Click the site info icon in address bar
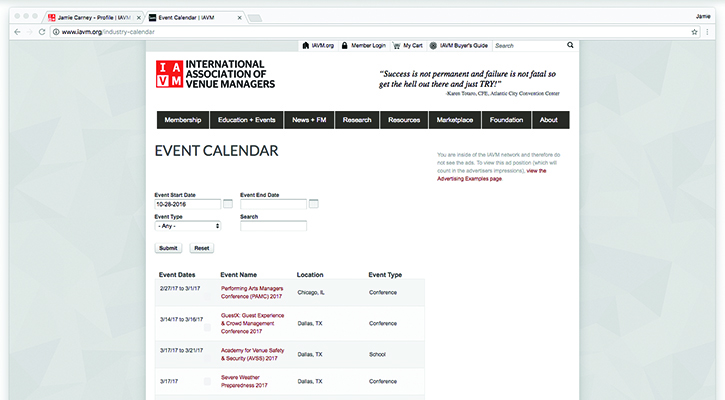Viewport: 725px width, 400px height. tap(56, 32)
